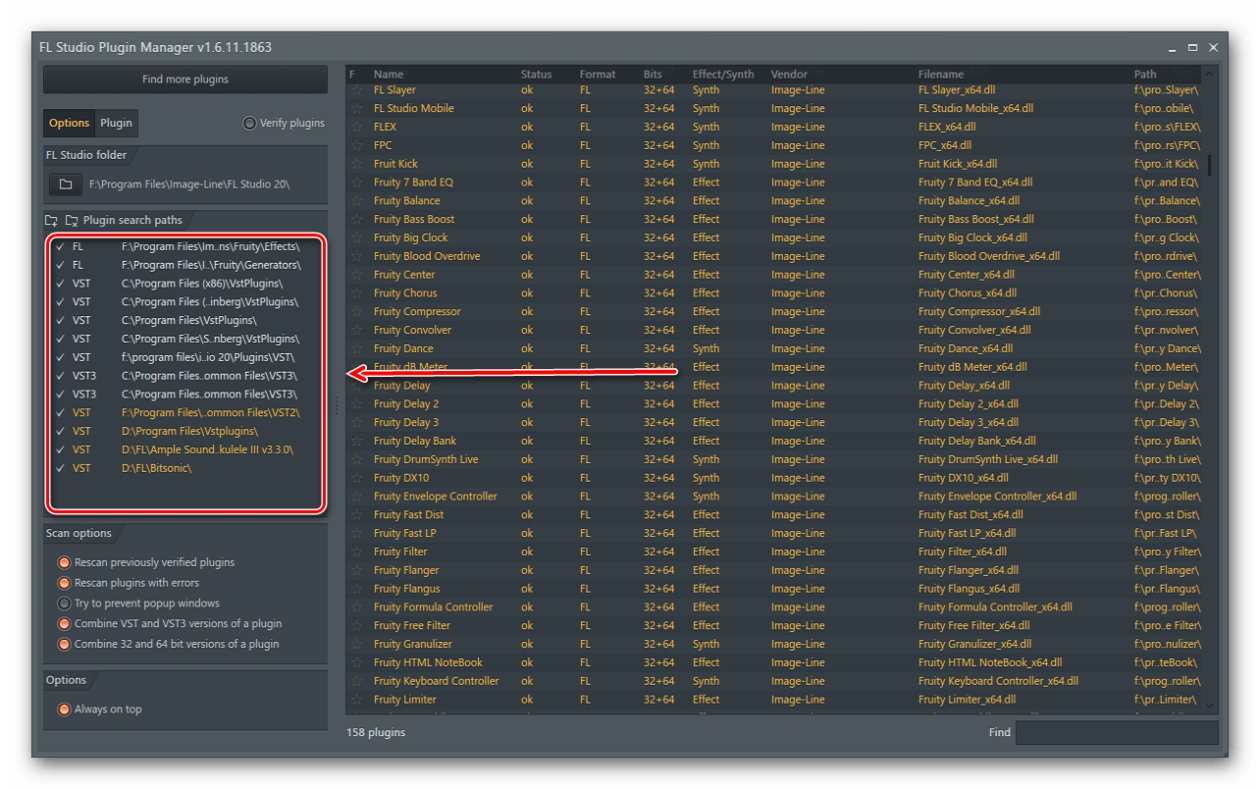The width and height of the screenshot is (1260, 789).
Task: Click the star next to Fruity Chorus
Action: click(356, 293)
